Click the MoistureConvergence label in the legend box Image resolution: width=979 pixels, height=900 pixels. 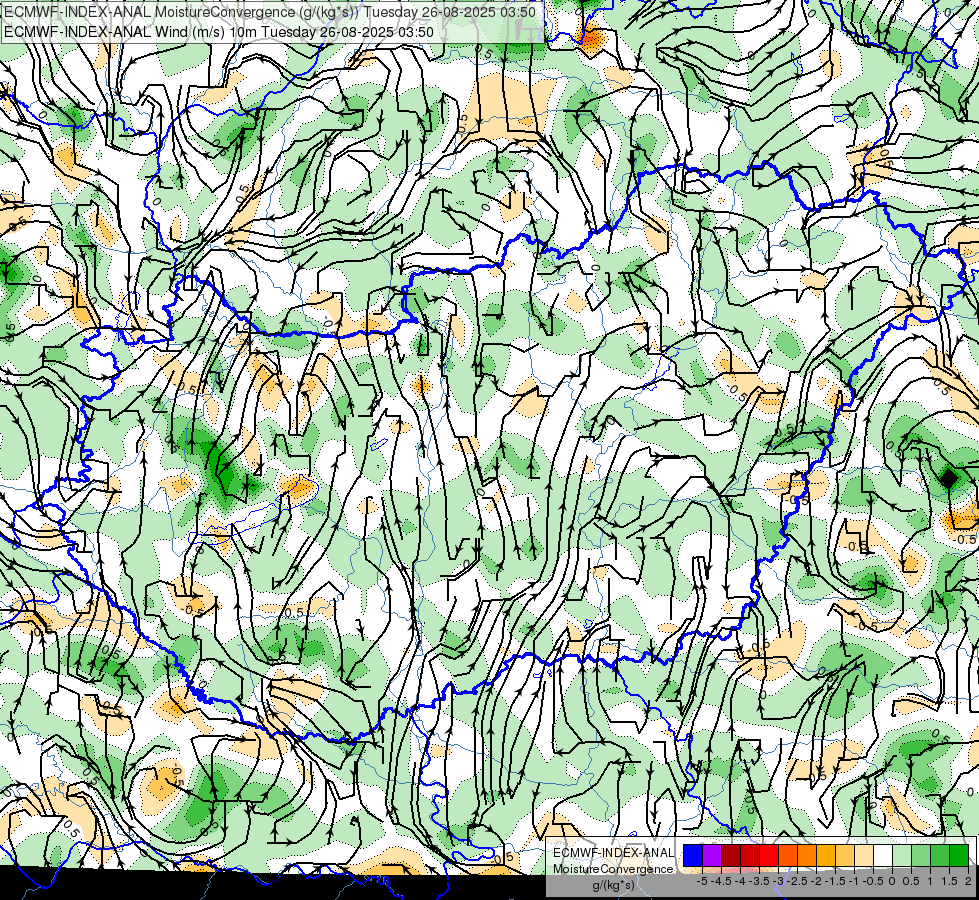pos(613,869)
